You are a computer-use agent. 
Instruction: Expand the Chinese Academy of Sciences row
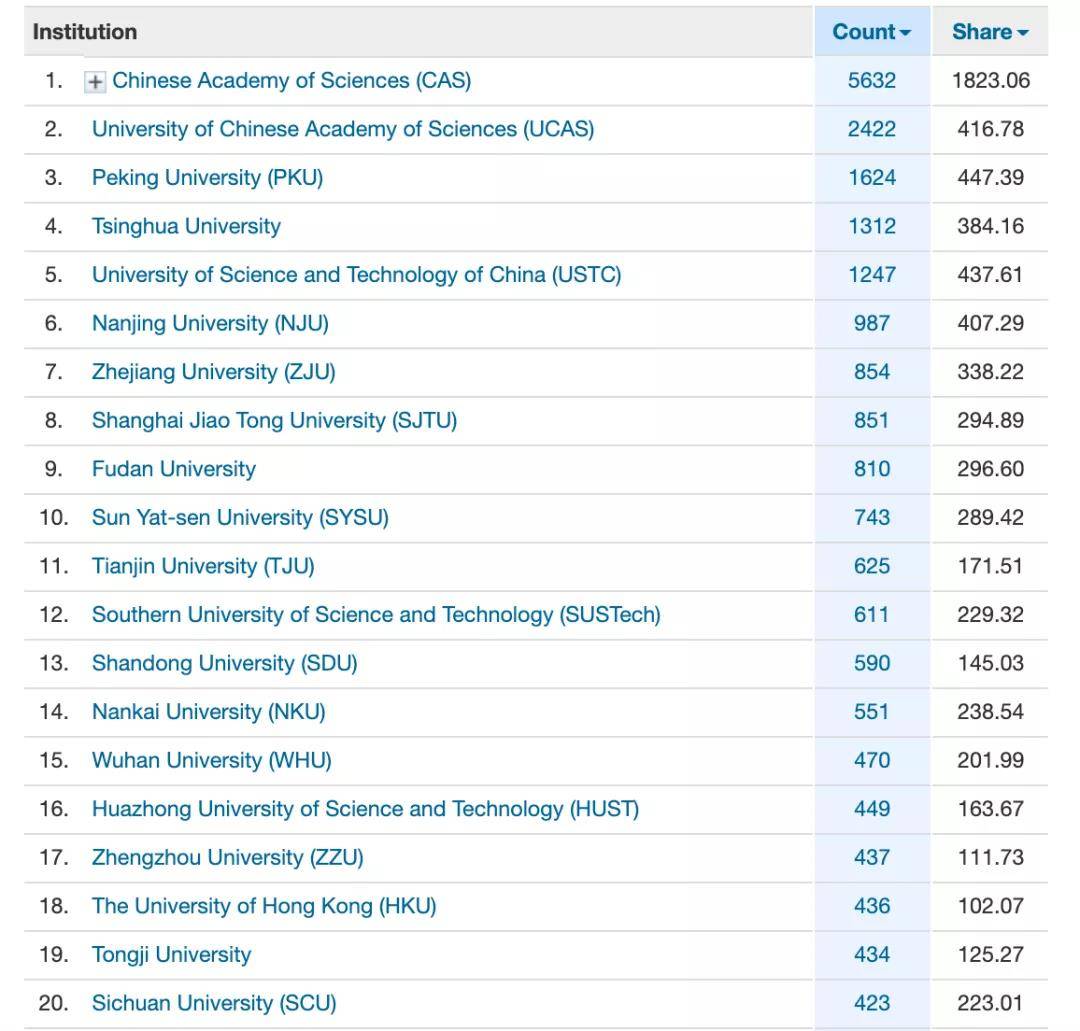click(95, 82)
